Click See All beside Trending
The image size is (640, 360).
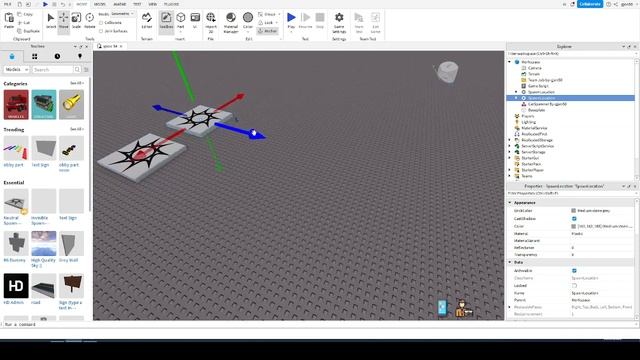tap(76, 129)
